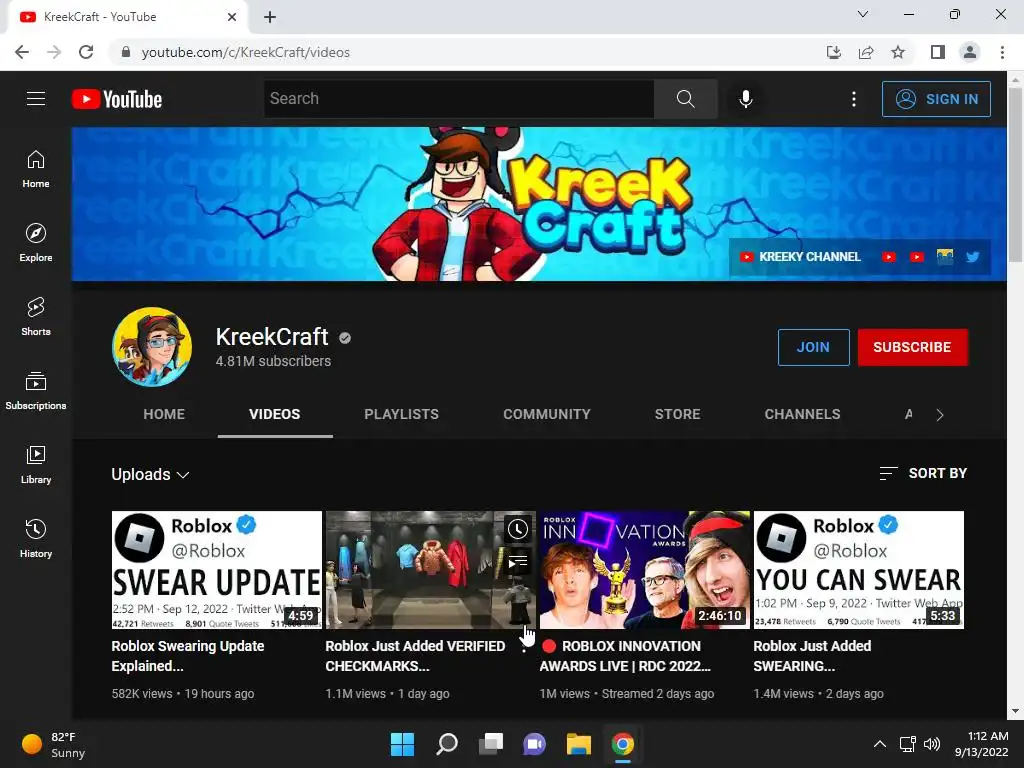Open History in the sidebar

point(36,539)
